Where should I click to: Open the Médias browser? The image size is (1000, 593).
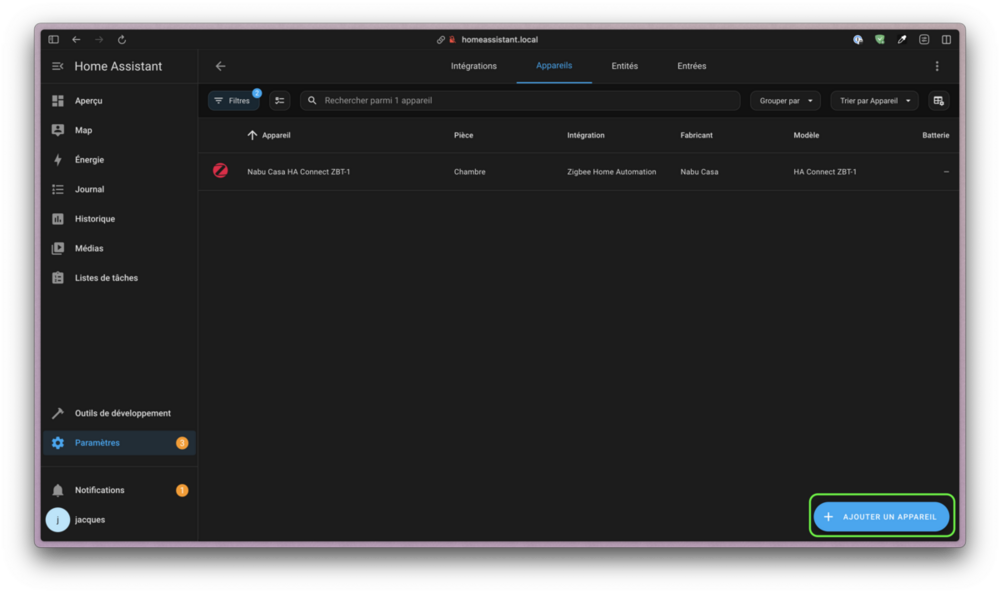[x=119, y=249]
